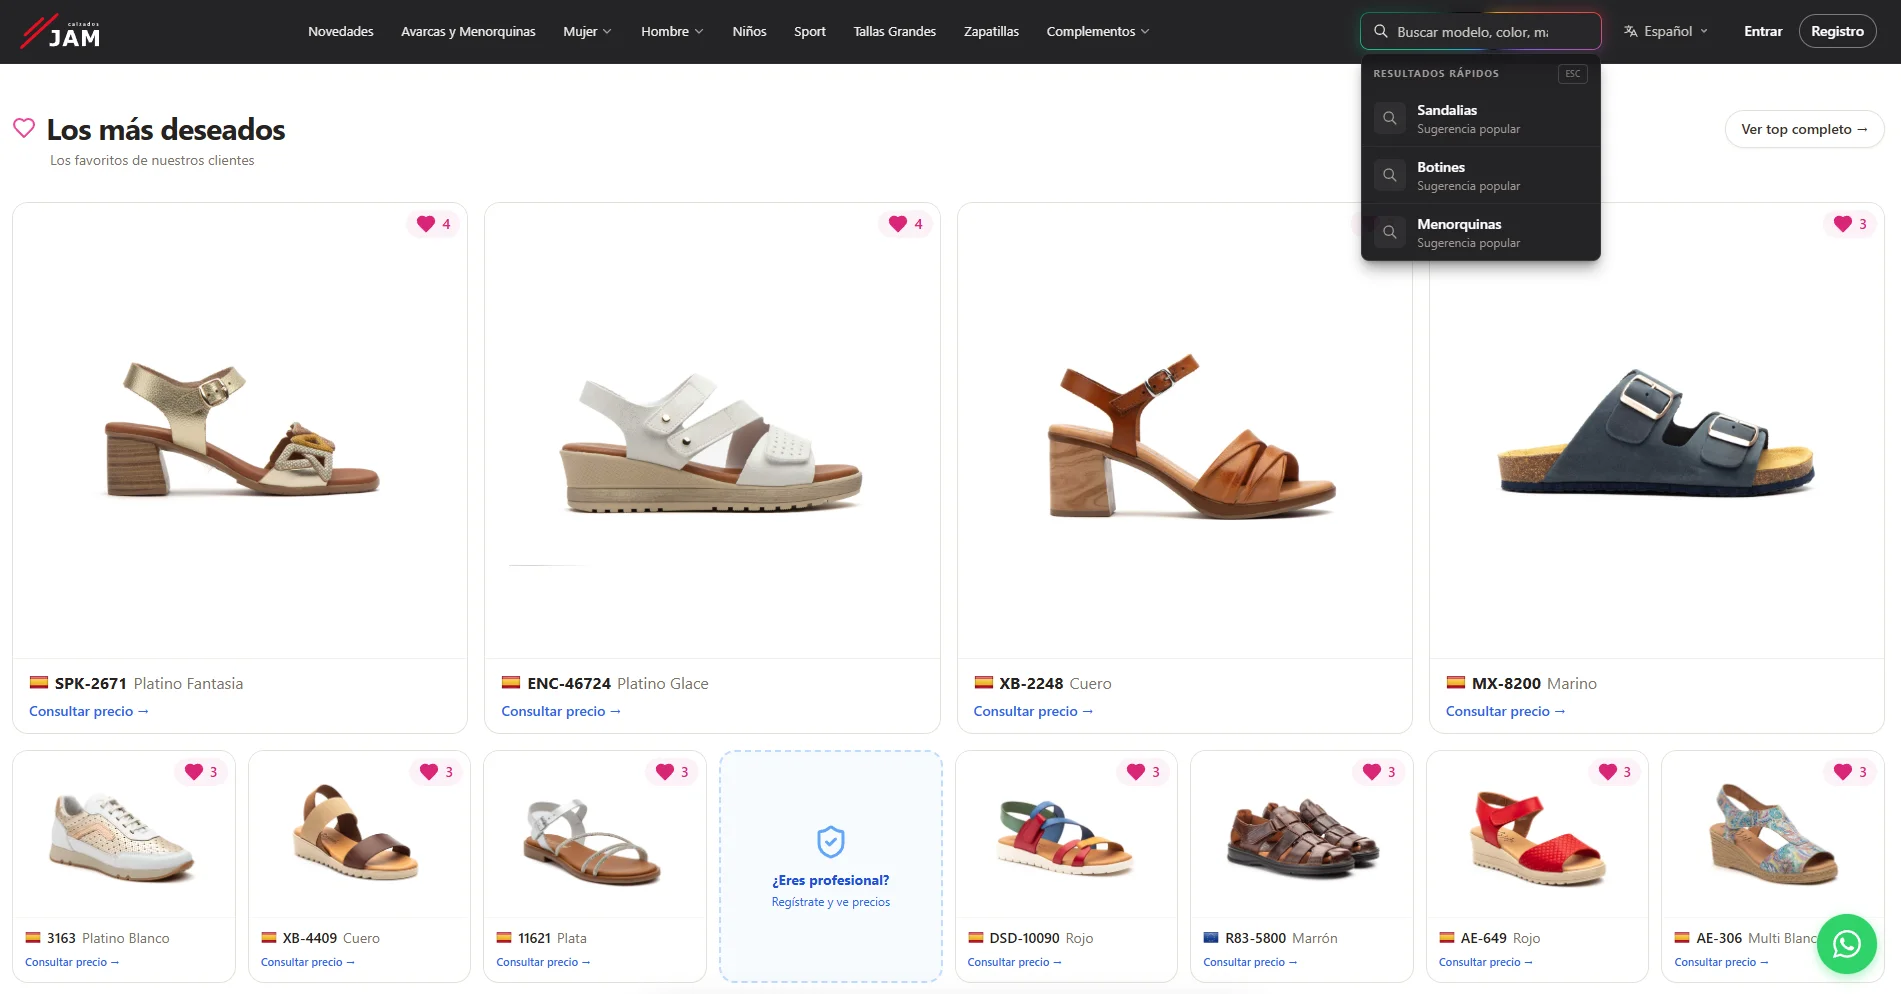
Task: Go to the Zapatillas category
Action: click(991, 31)
